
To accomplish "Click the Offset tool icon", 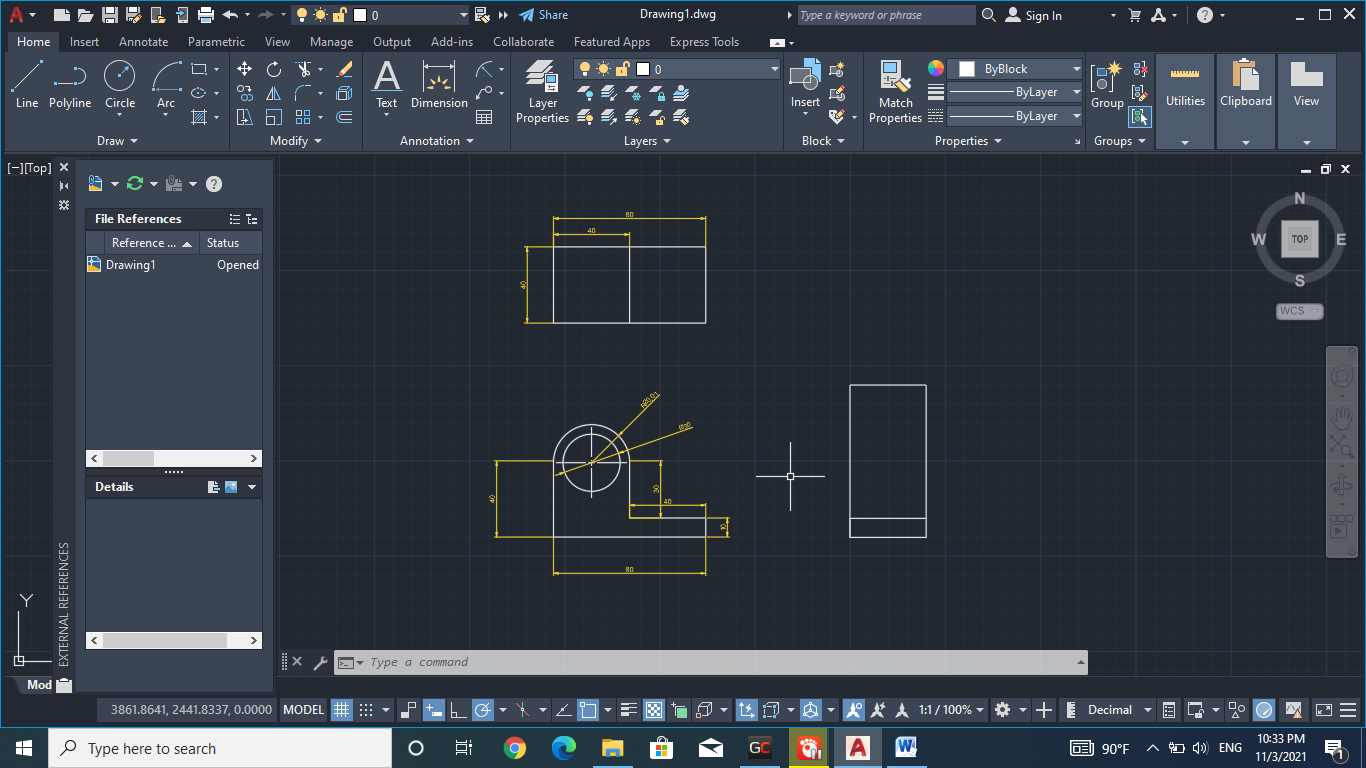I will [x=344, y=117].
